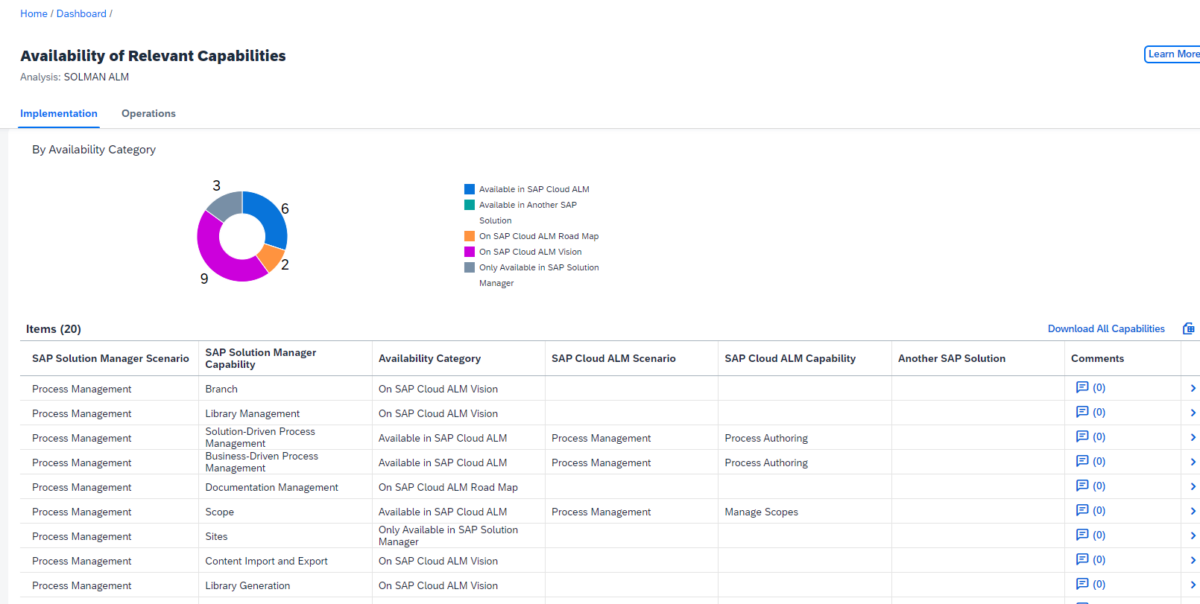Open comments for Solution-Driven Process Management
The height and width of the screenshot is (604, 1200).
1083,436
